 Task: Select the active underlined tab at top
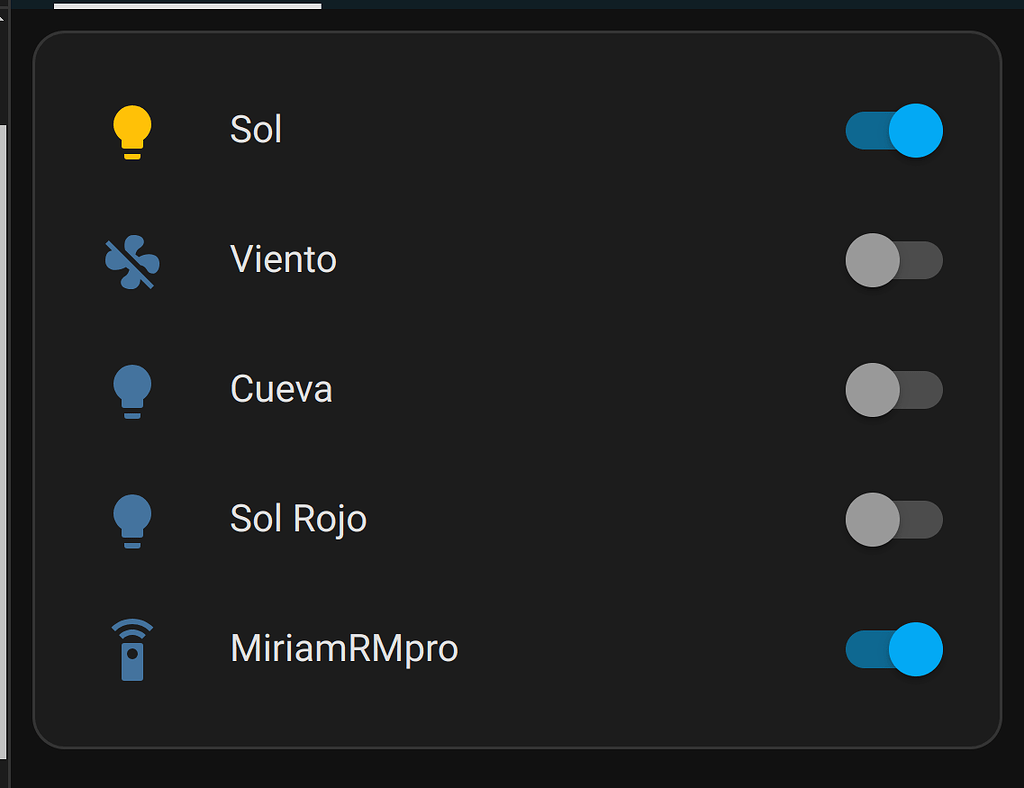coord(190,6)
